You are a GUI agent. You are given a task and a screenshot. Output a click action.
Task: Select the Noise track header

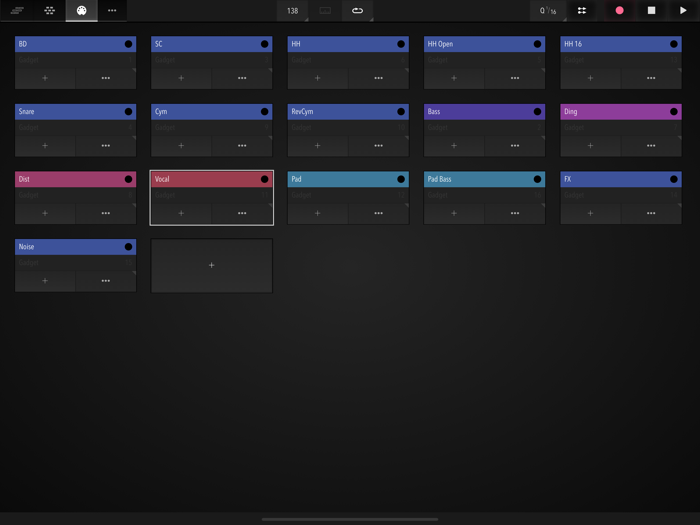[75, 247]
